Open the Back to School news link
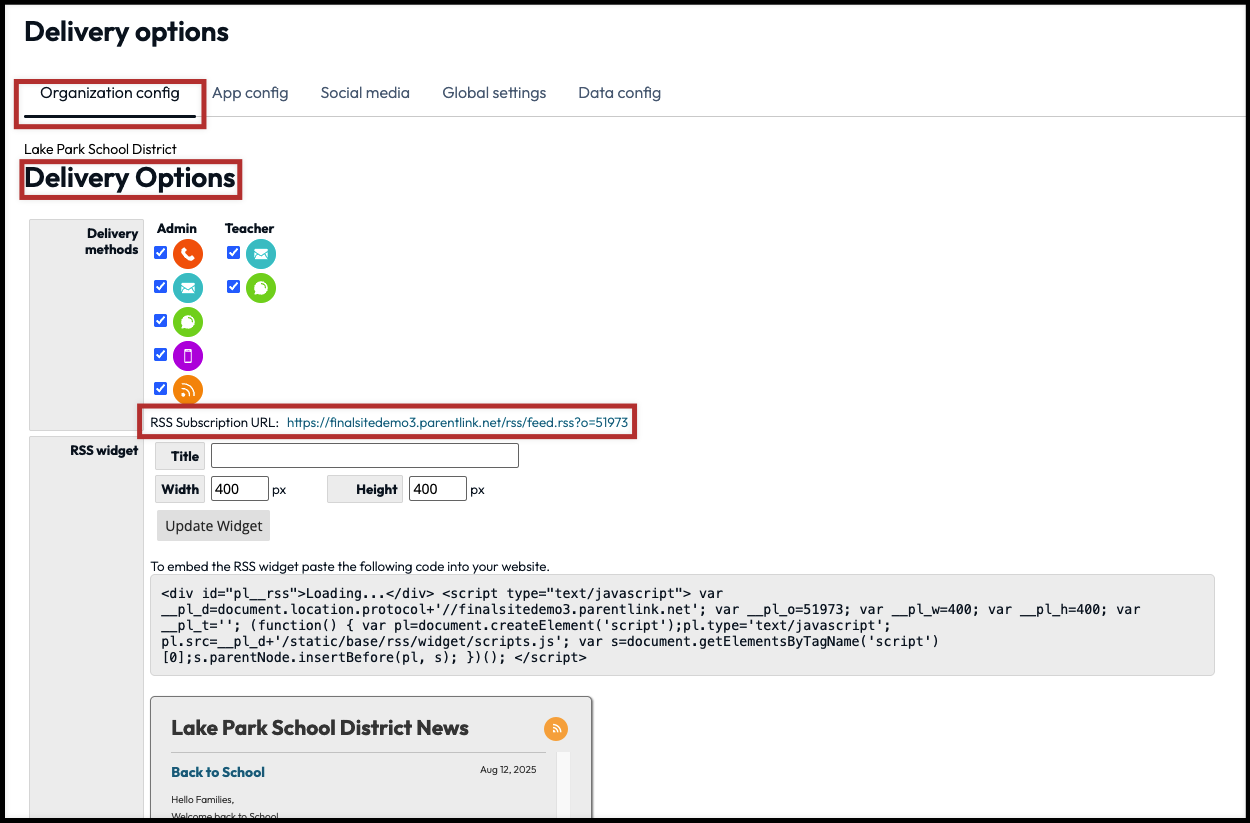 (x=218, y=772)
